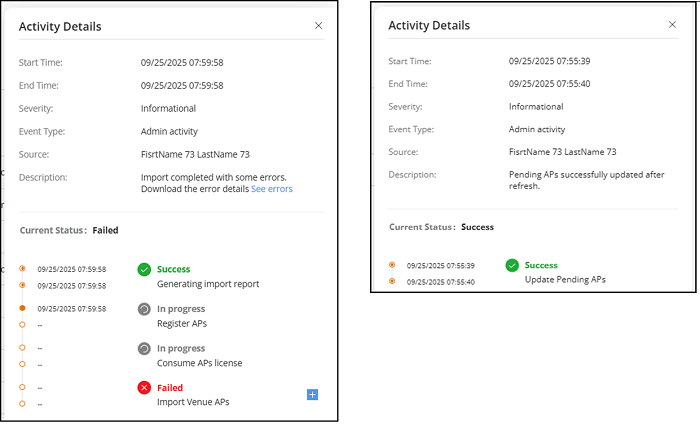Close the Activity Details panel showing Success status
Viewport: 700px width, 426px height.
click(x=672, y=25)
